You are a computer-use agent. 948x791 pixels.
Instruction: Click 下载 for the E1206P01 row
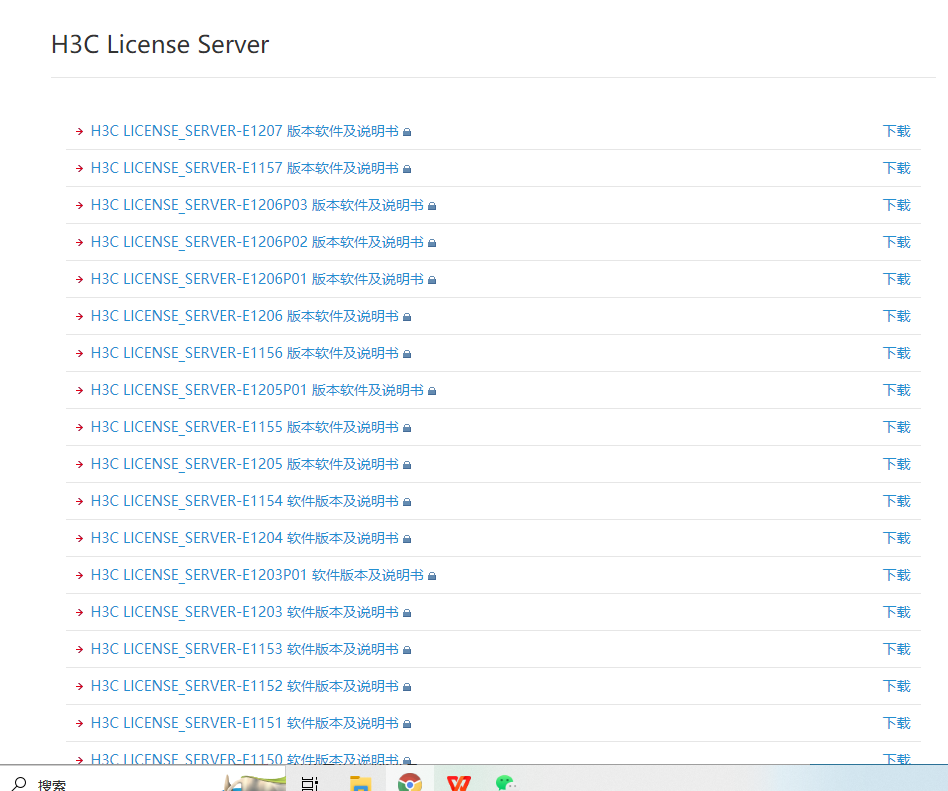click(897, 279)
